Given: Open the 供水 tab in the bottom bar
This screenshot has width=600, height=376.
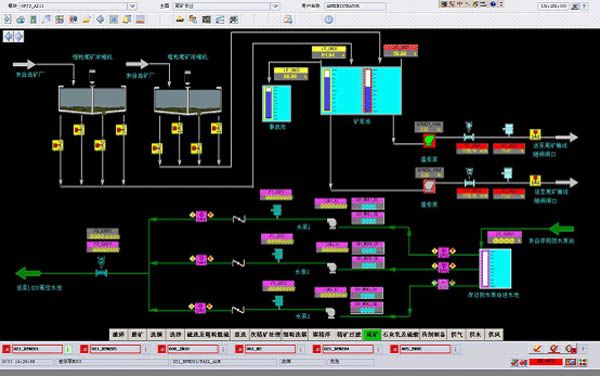Looking at the screenshot, I should (475, 334).
